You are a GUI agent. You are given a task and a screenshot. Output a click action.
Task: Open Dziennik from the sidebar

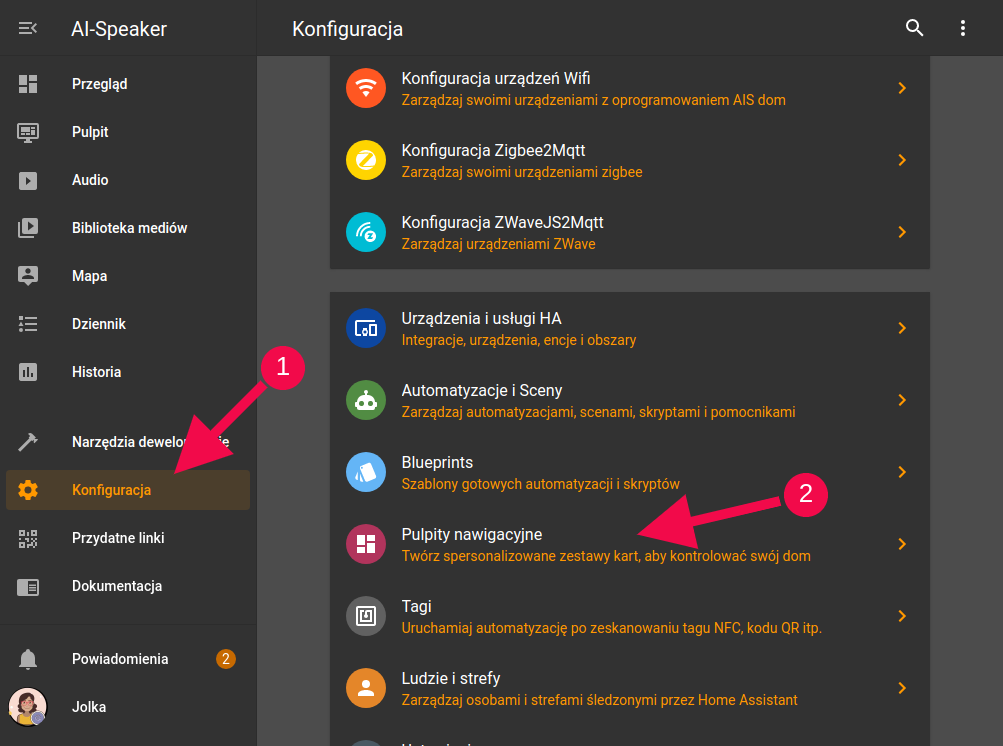tap(128, 324)
